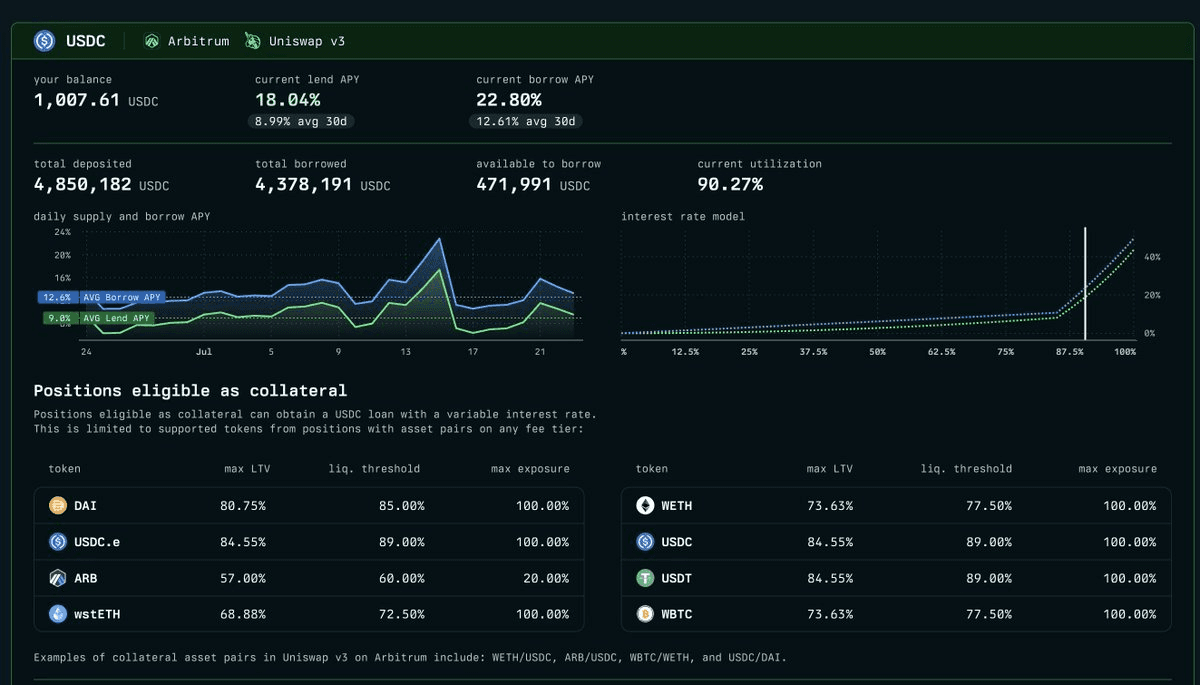
Task: Click the Positions eligible as collateral heading
Action: click(x=191, y=391)
